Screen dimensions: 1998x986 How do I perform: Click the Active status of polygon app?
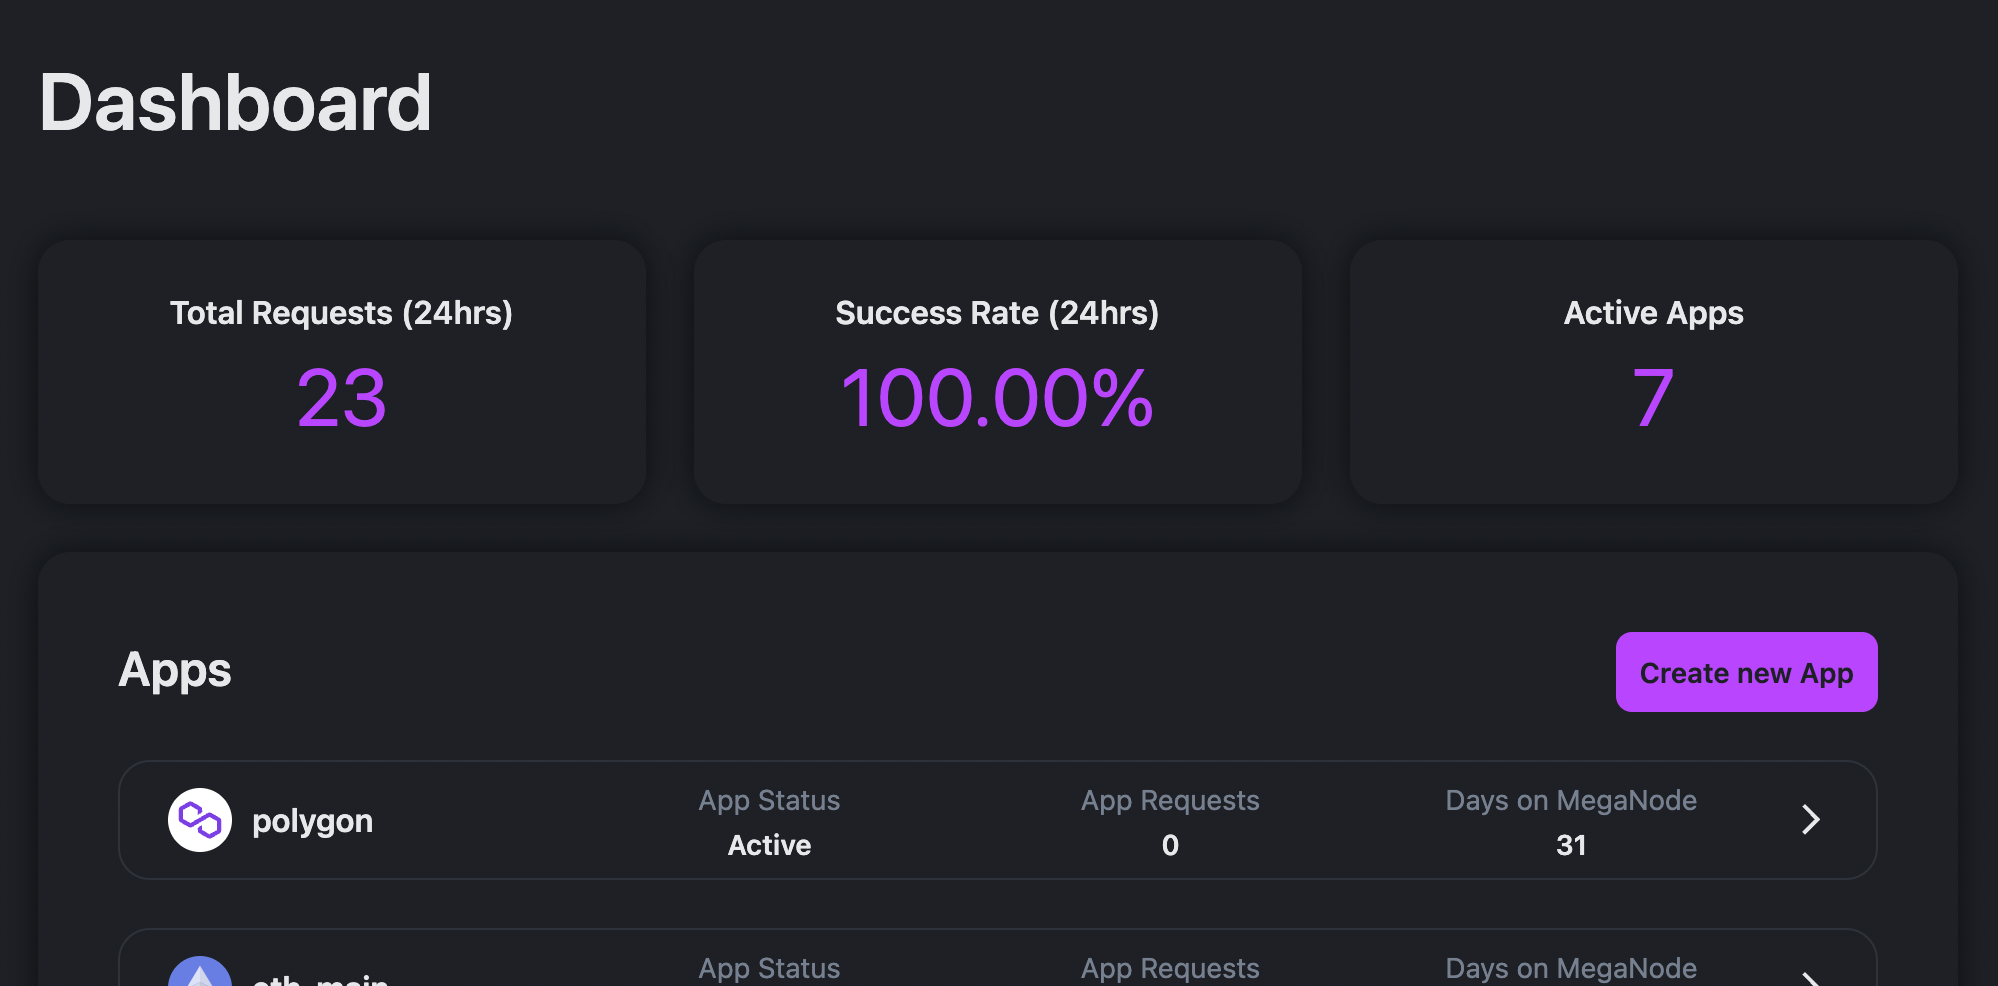click(769, 845)
